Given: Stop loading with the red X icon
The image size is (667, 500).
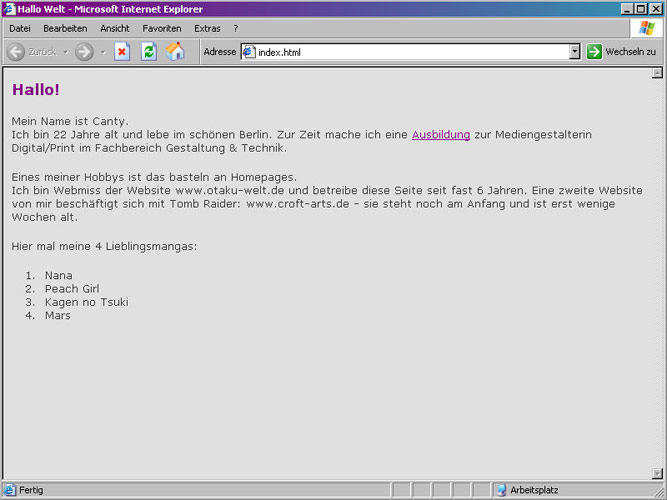Looking at the screenshot, I should coord(122,52).
